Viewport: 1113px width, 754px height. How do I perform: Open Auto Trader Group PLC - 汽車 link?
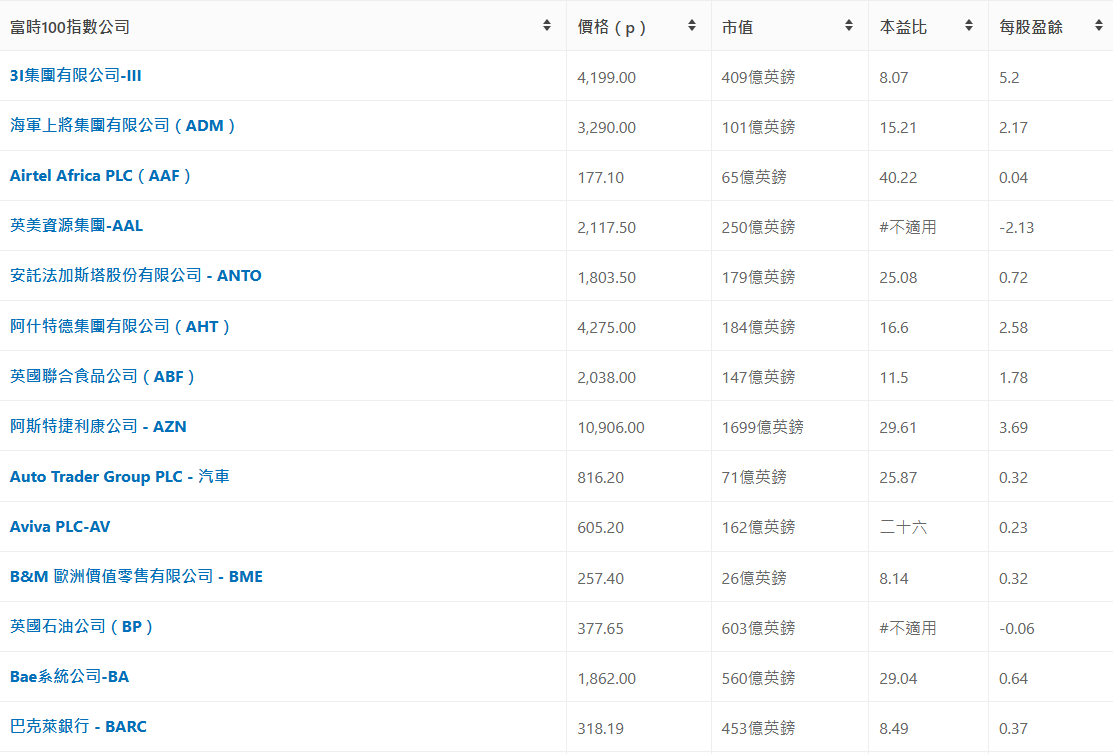pos(119,476)
